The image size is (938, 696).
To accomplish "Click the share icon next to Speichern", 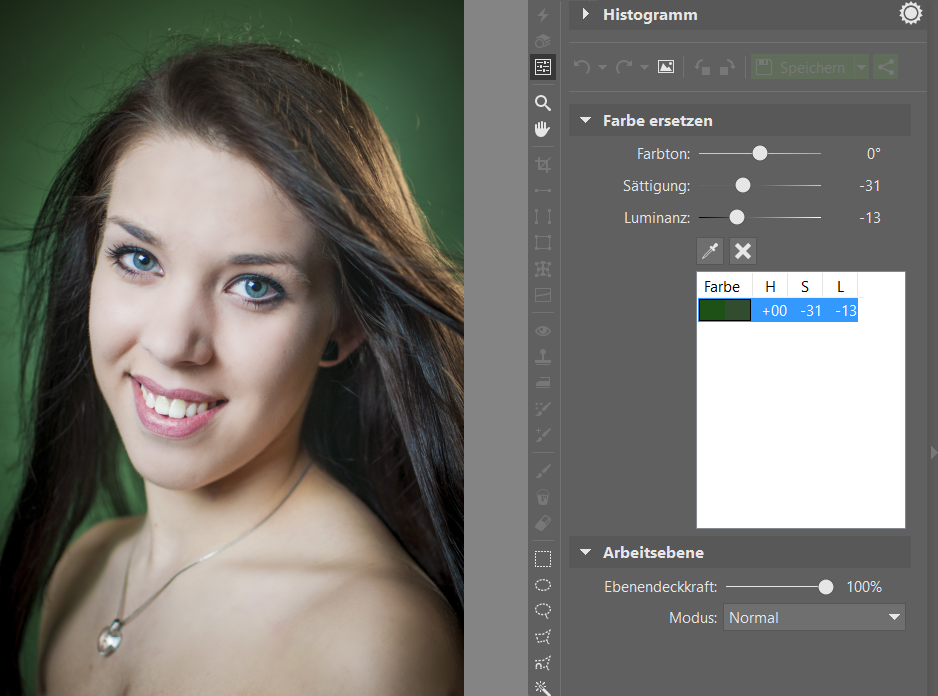I will coord(886,67).
